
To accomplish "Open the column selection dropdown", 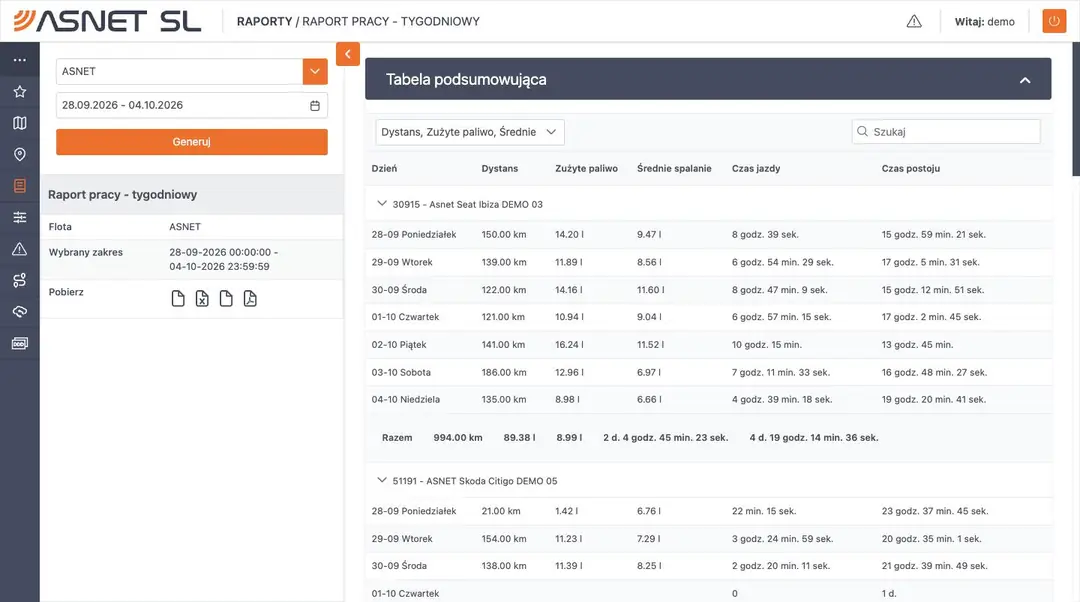I will click(470, 132).
